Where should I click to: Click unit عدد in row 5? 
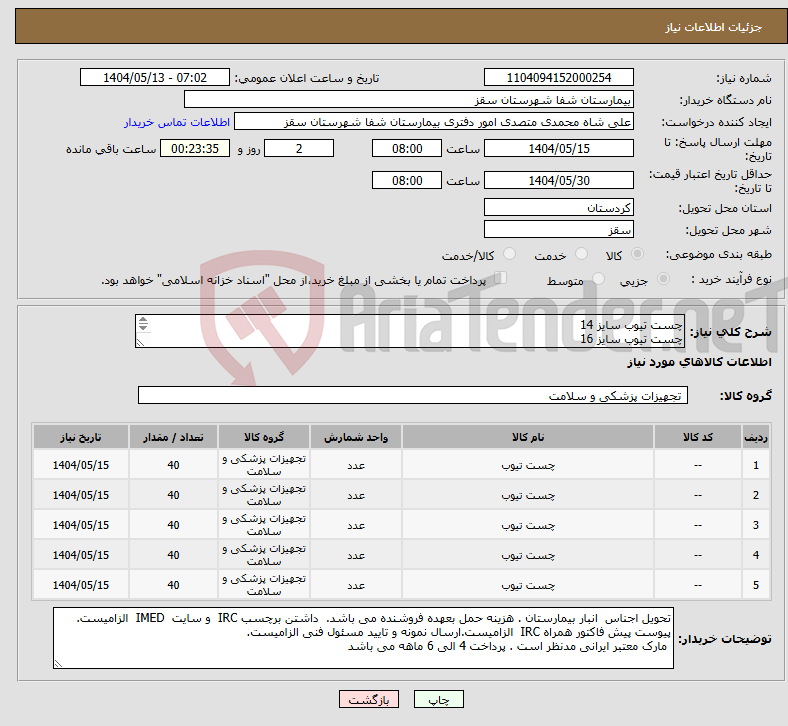tap(356, 585)
